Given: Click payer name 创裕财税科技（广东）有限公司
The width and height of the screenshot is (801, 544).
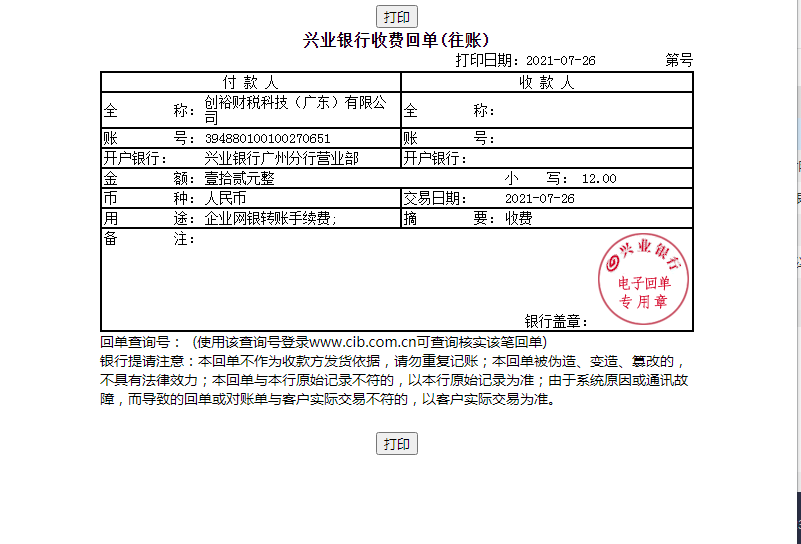Looking at the screenshot, I should click(x=294, y=109).
